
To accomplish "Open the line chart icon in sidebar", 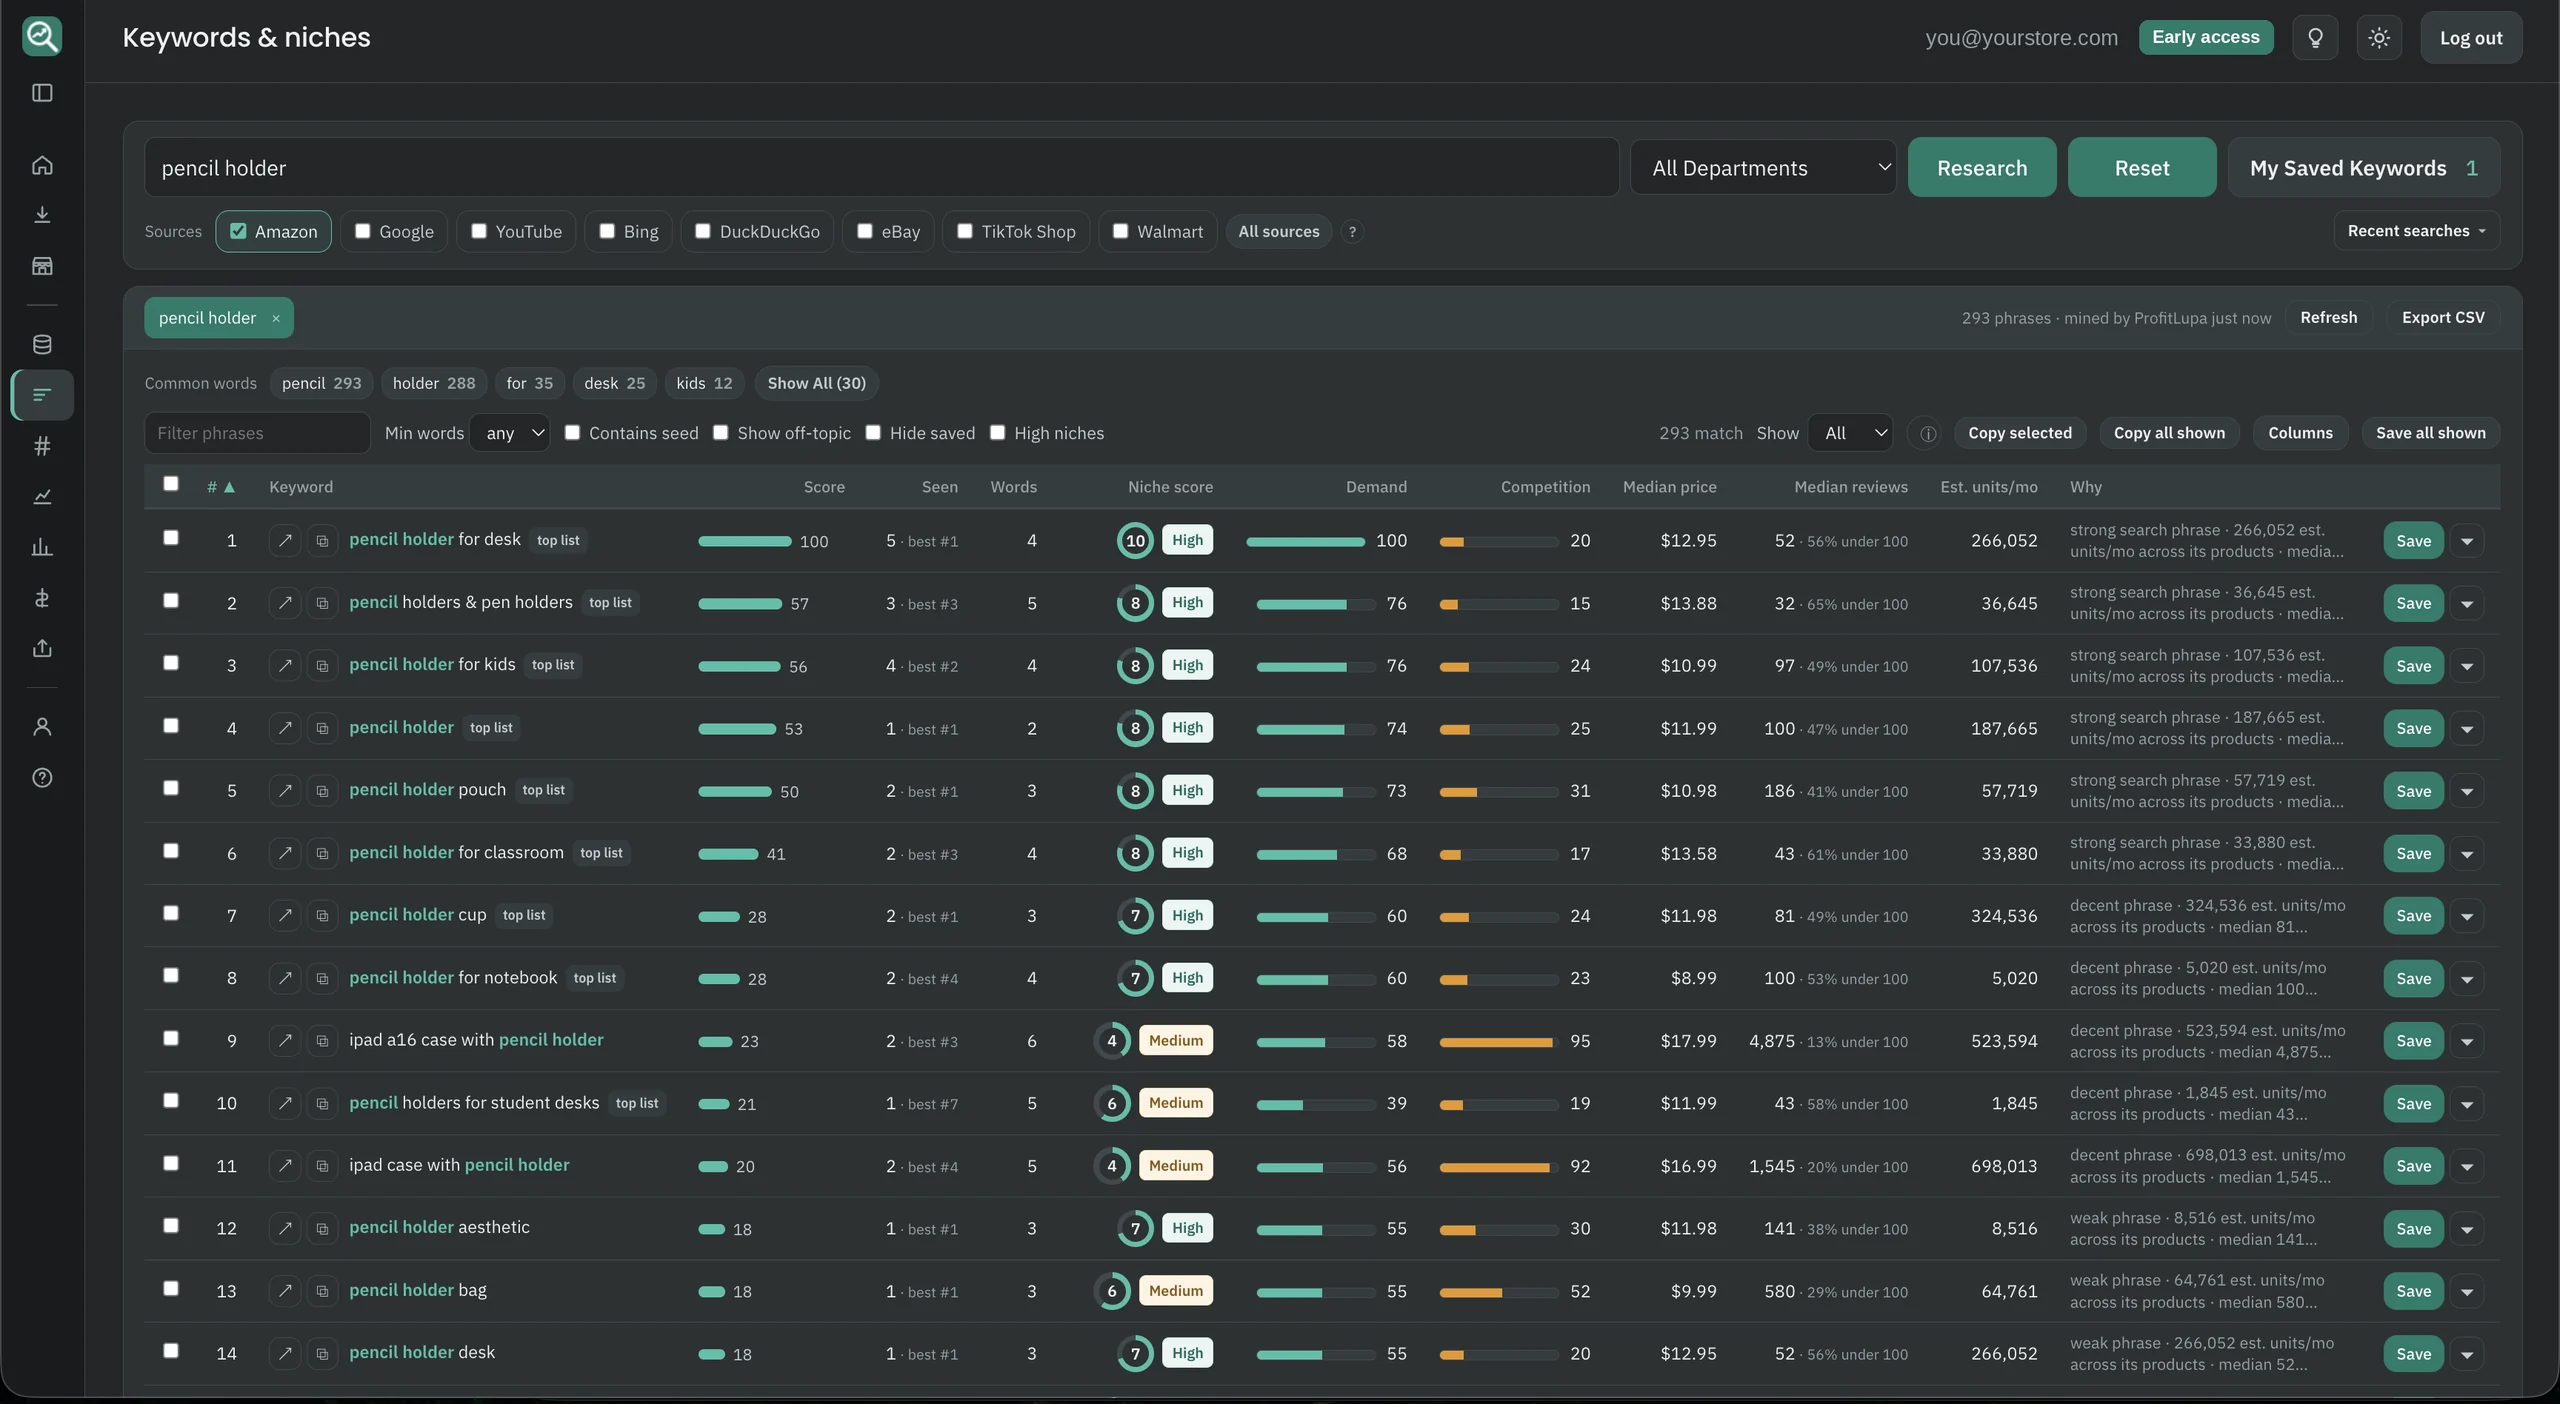I will [x=42, y=497].
